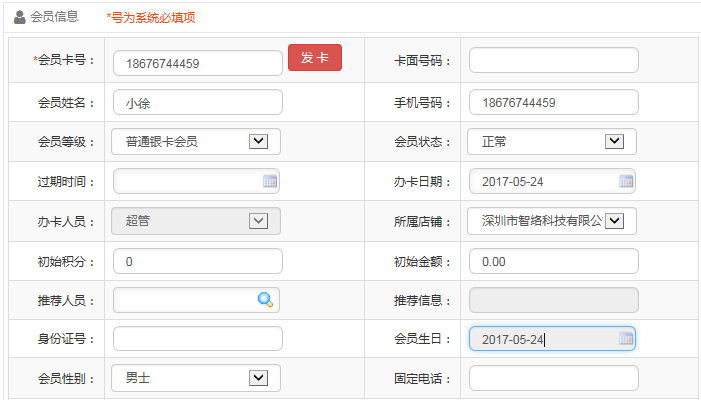Click the 固定电话 text field
The height and width of the screenshot is (400, 701).
click(553, 378)
